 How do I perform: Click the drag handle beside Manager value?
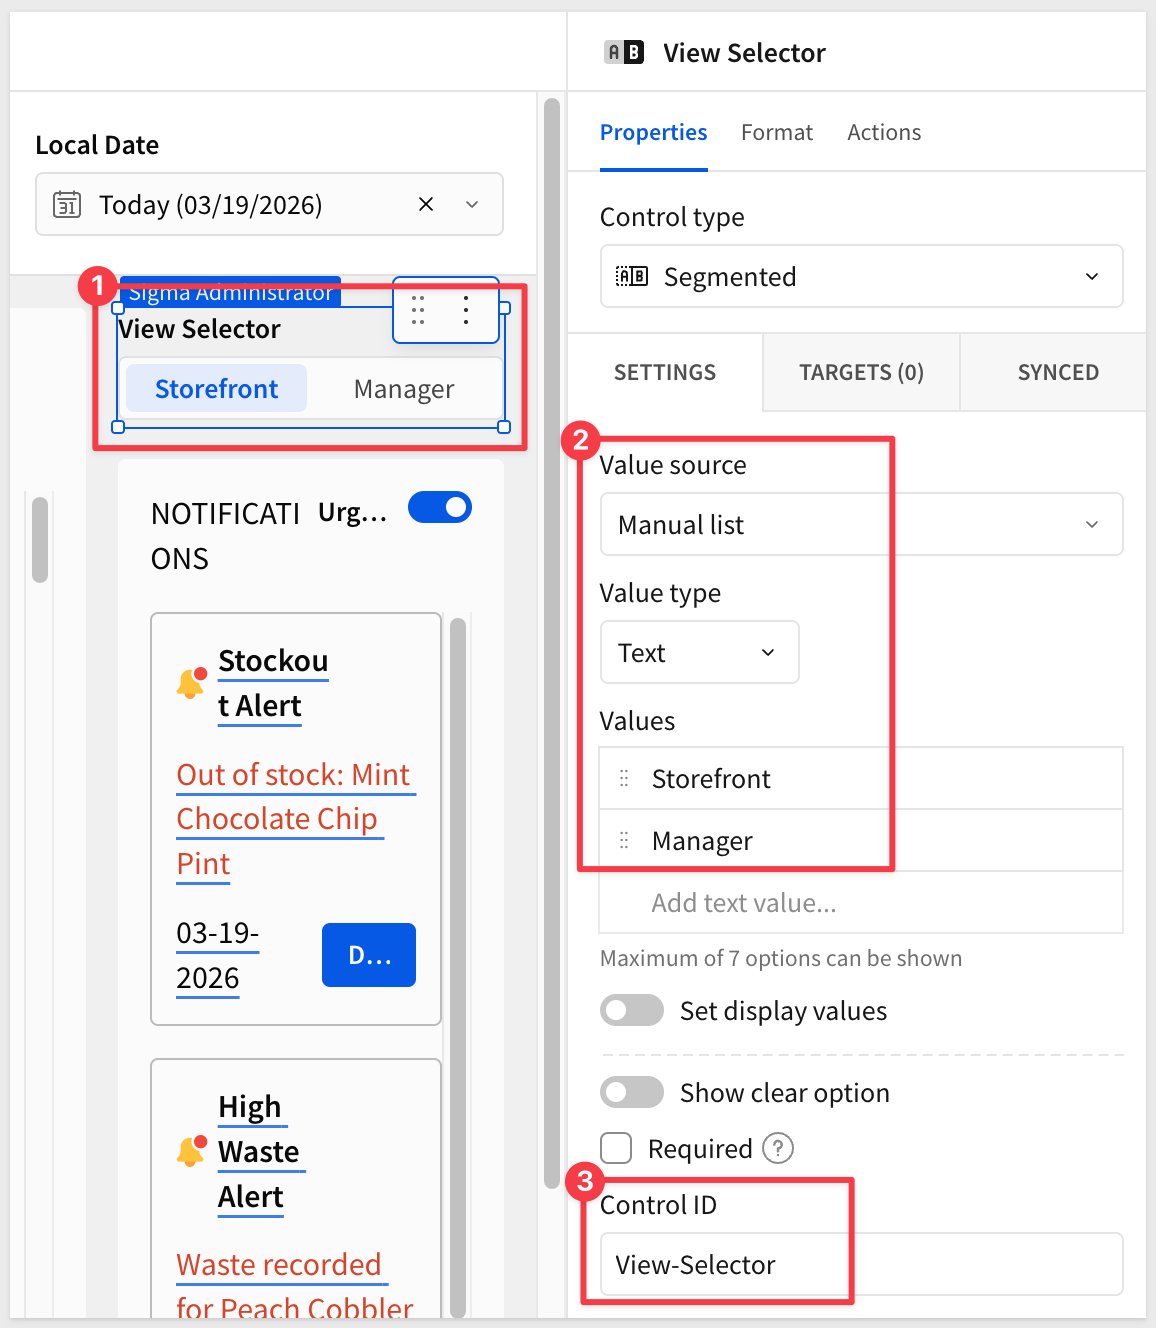click(x=624, y=841)
